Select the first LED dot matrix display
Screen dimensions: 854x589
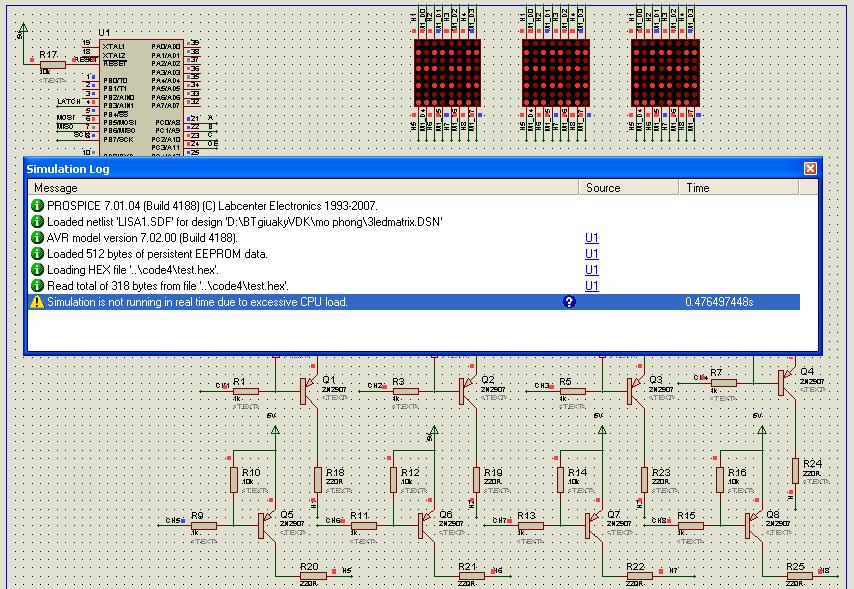(447, 72)
